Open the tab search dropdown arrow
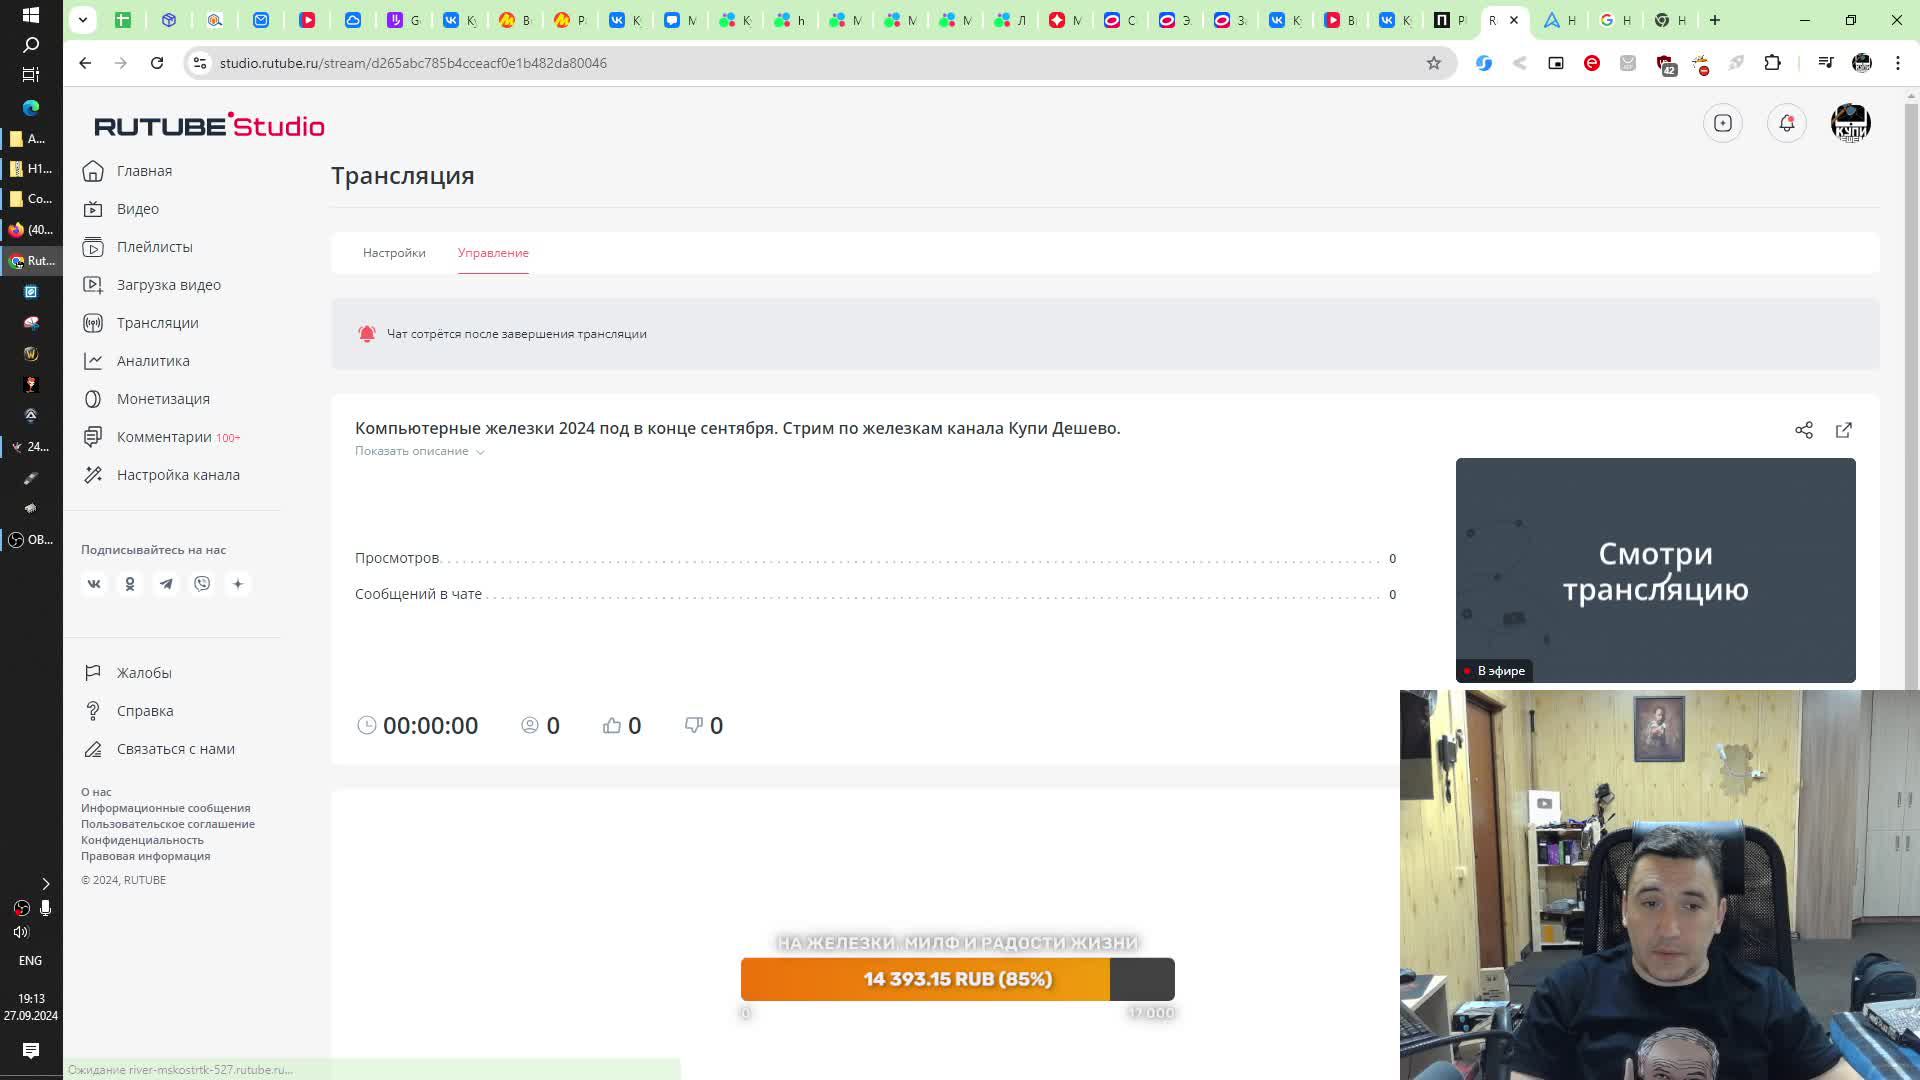This screenshot has width=1920, height=1080. (x=83, y=19)
